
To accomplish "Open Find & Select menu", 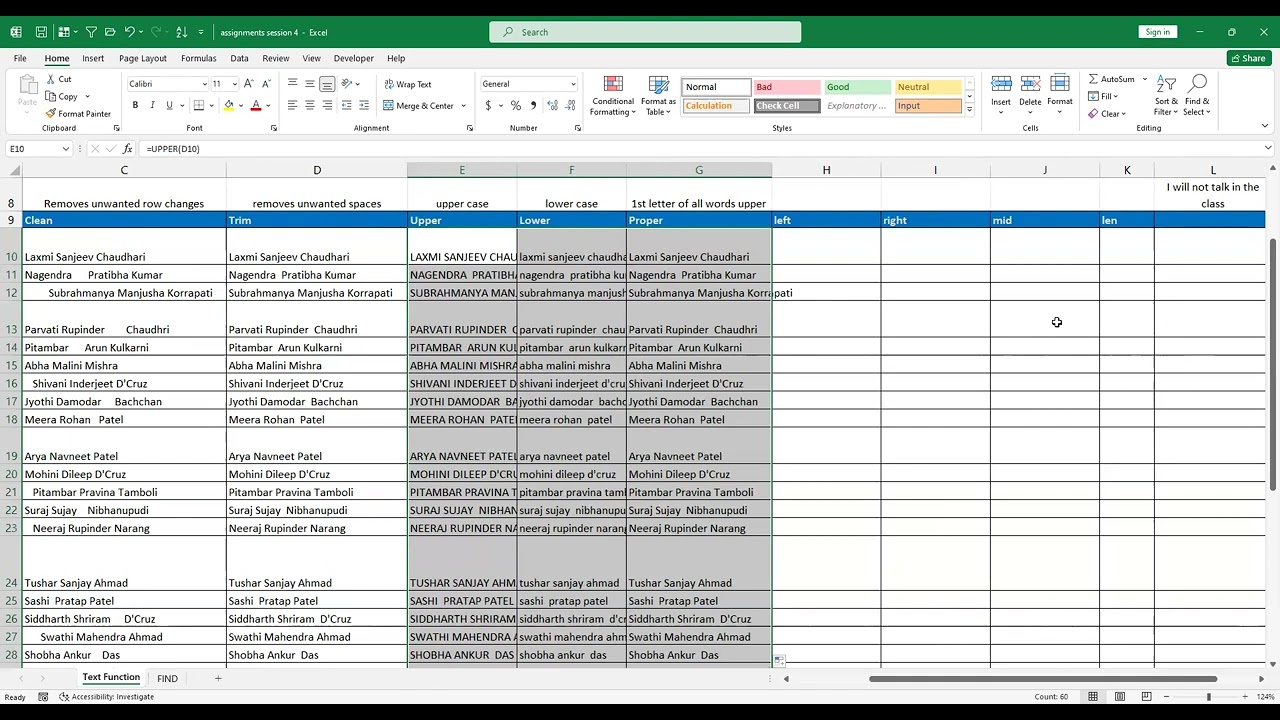I will tap(1197, 96).
